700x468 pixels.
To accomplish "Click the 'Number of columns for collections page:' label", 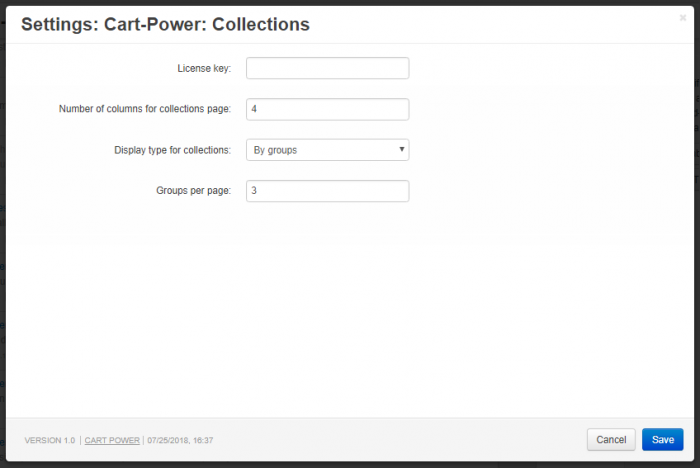I will click(145, 109).
